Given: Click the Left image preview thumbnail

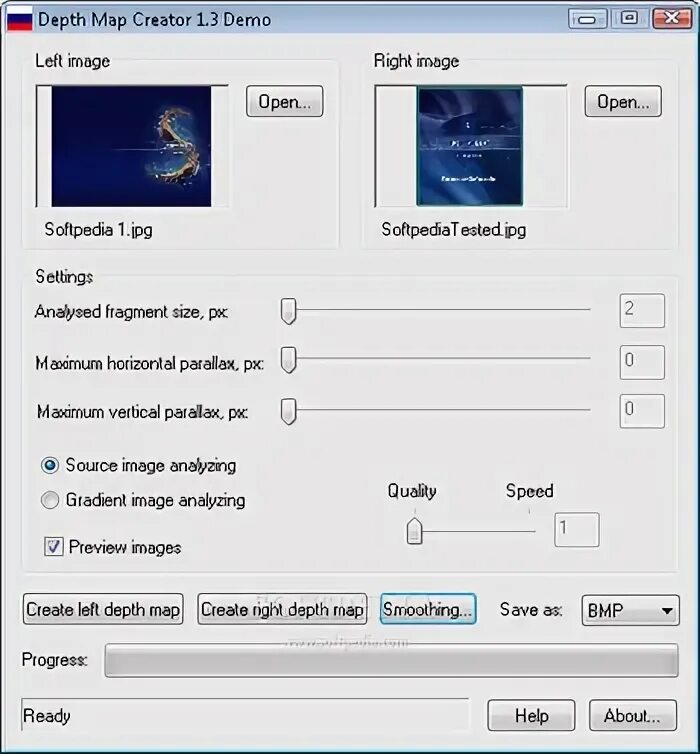Looking at the screenshot, I should [x=131, y=146].
